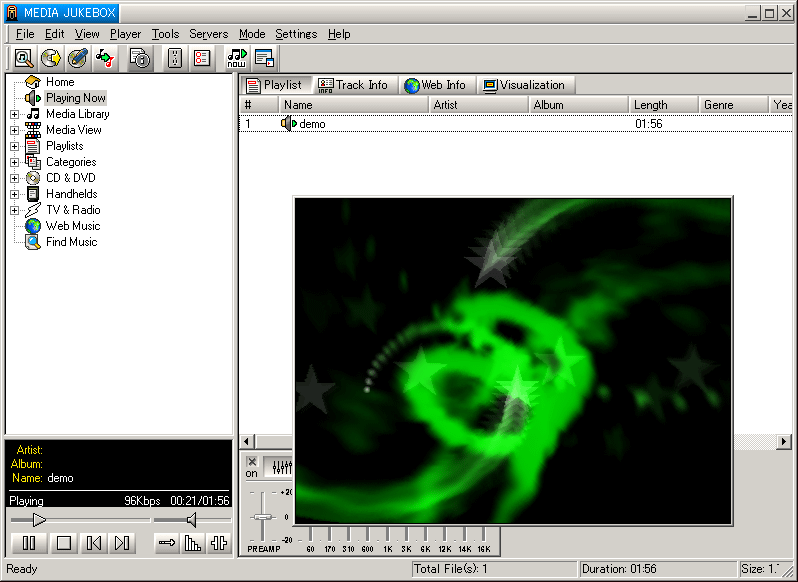
Task: Skip to the previous track
Action: pyautogui.click(x=94, y=543)
